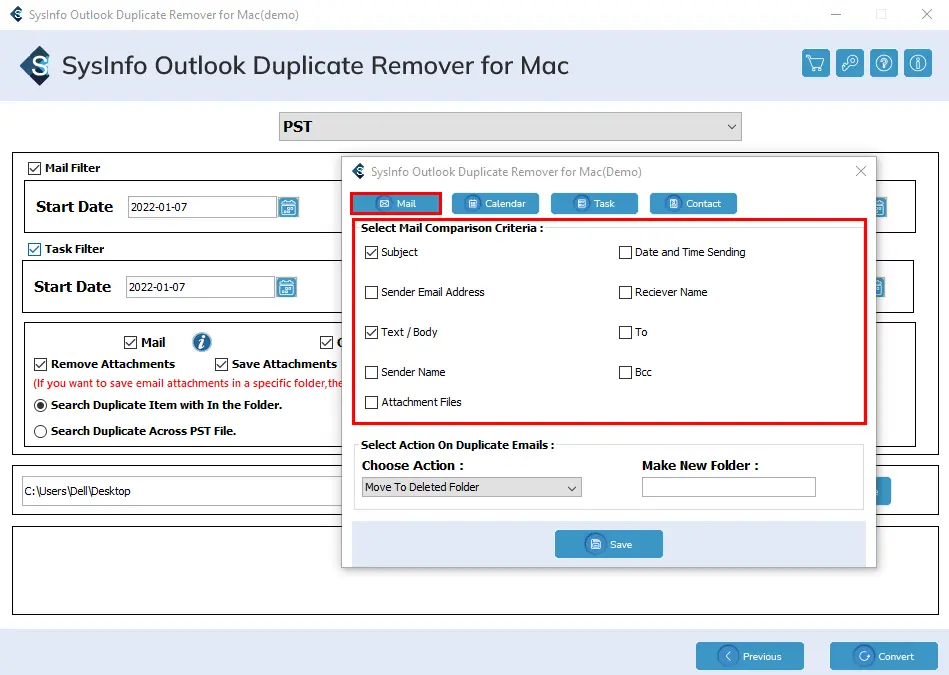
Task: Open calendar picker for Task Filter Start Date
Action: pyautogui.click(x=286, y=287)
